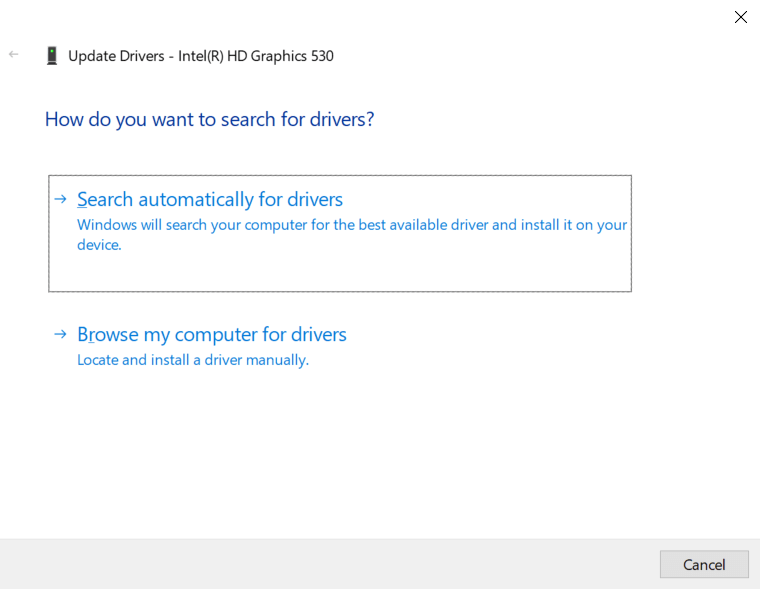The width and height of the screenshot is (760, 589).
Task: Click the word 'device.' ending the search description
Action: pos(99,245)
